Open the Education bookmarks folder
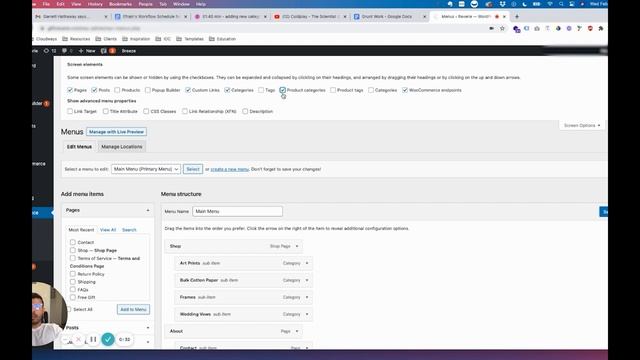This screenshot has width=640, height=360. click(222, 39)
